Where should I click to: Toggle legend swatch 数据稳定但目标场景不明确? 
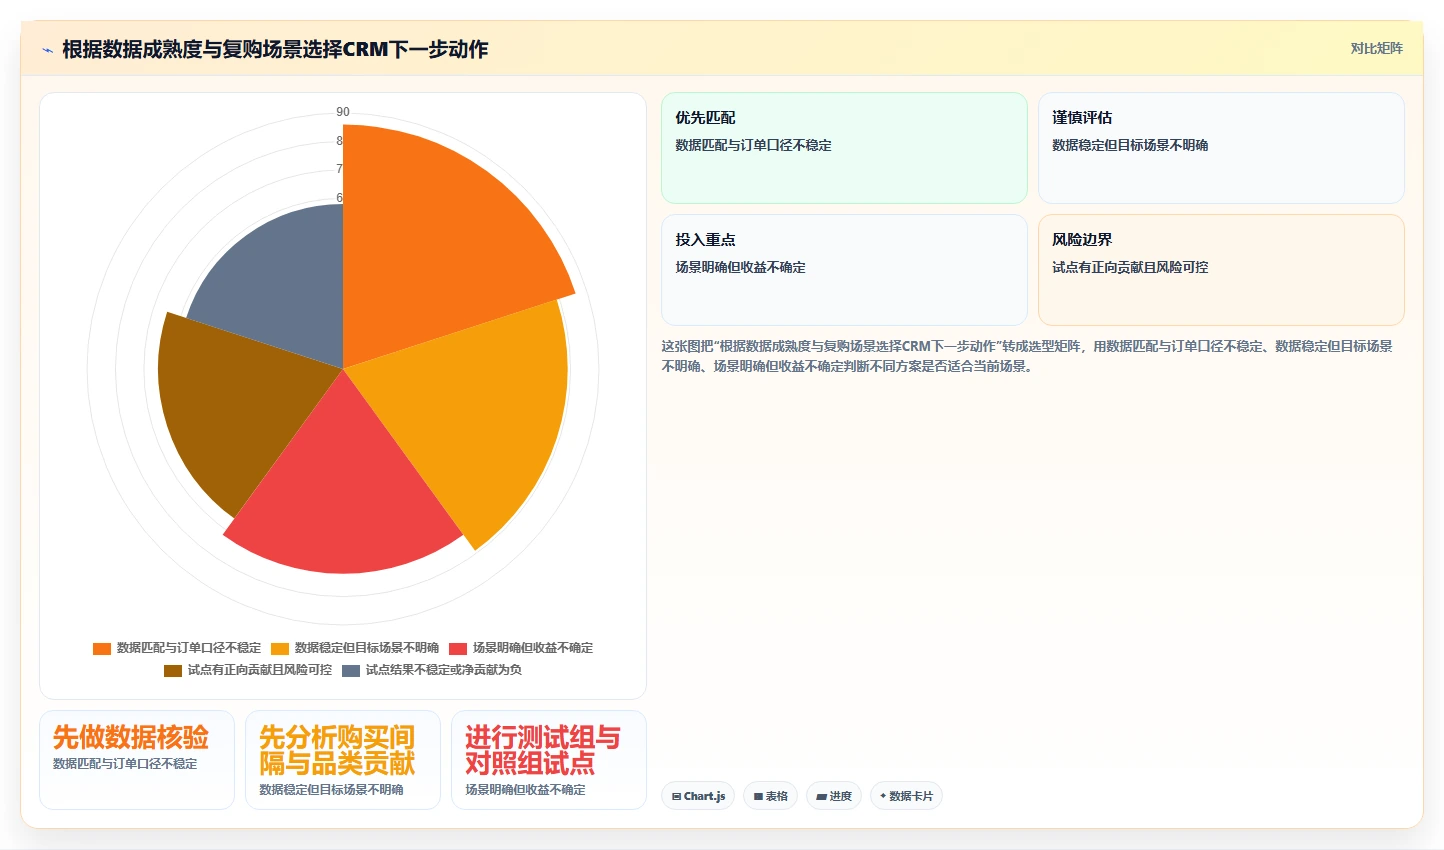pyautogui.click(x=280, y=648)
